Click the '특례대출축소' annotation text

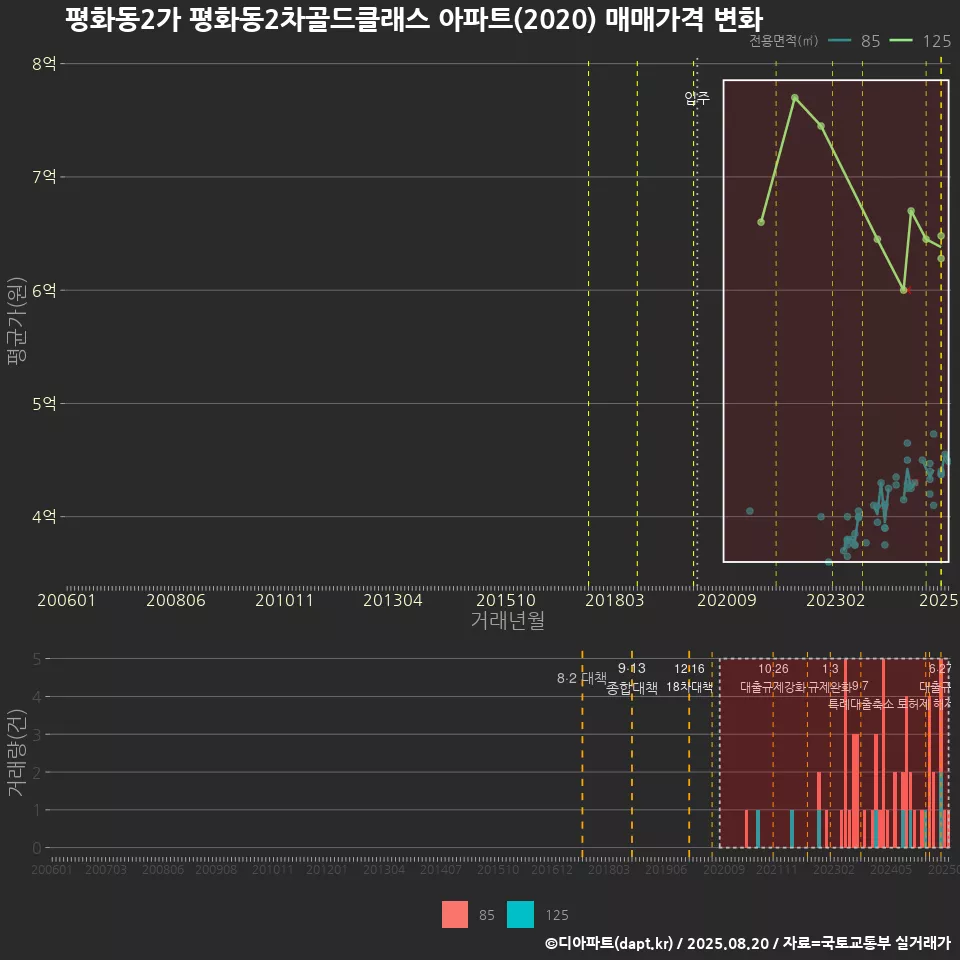[861, 705]
